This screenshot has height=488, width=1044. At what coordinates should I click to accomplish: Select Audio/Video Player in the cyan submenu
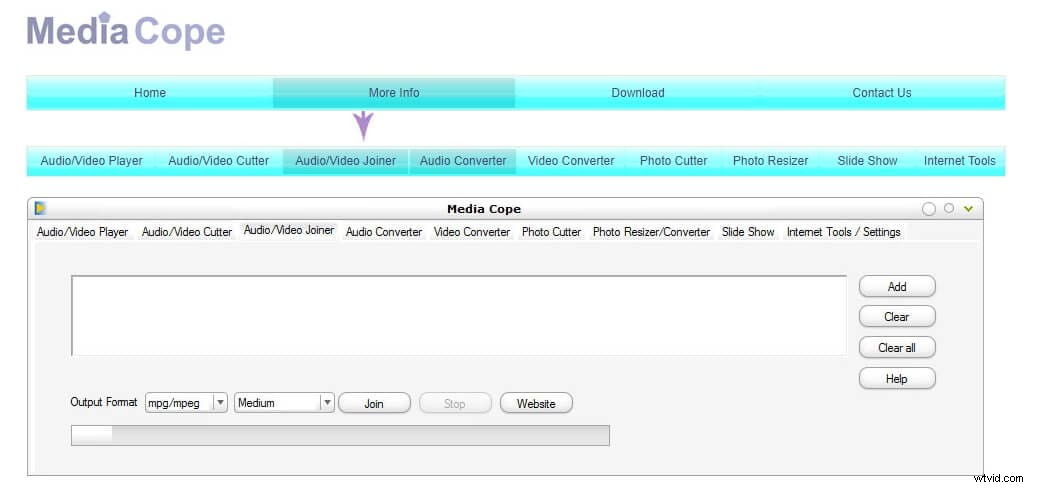91,160
